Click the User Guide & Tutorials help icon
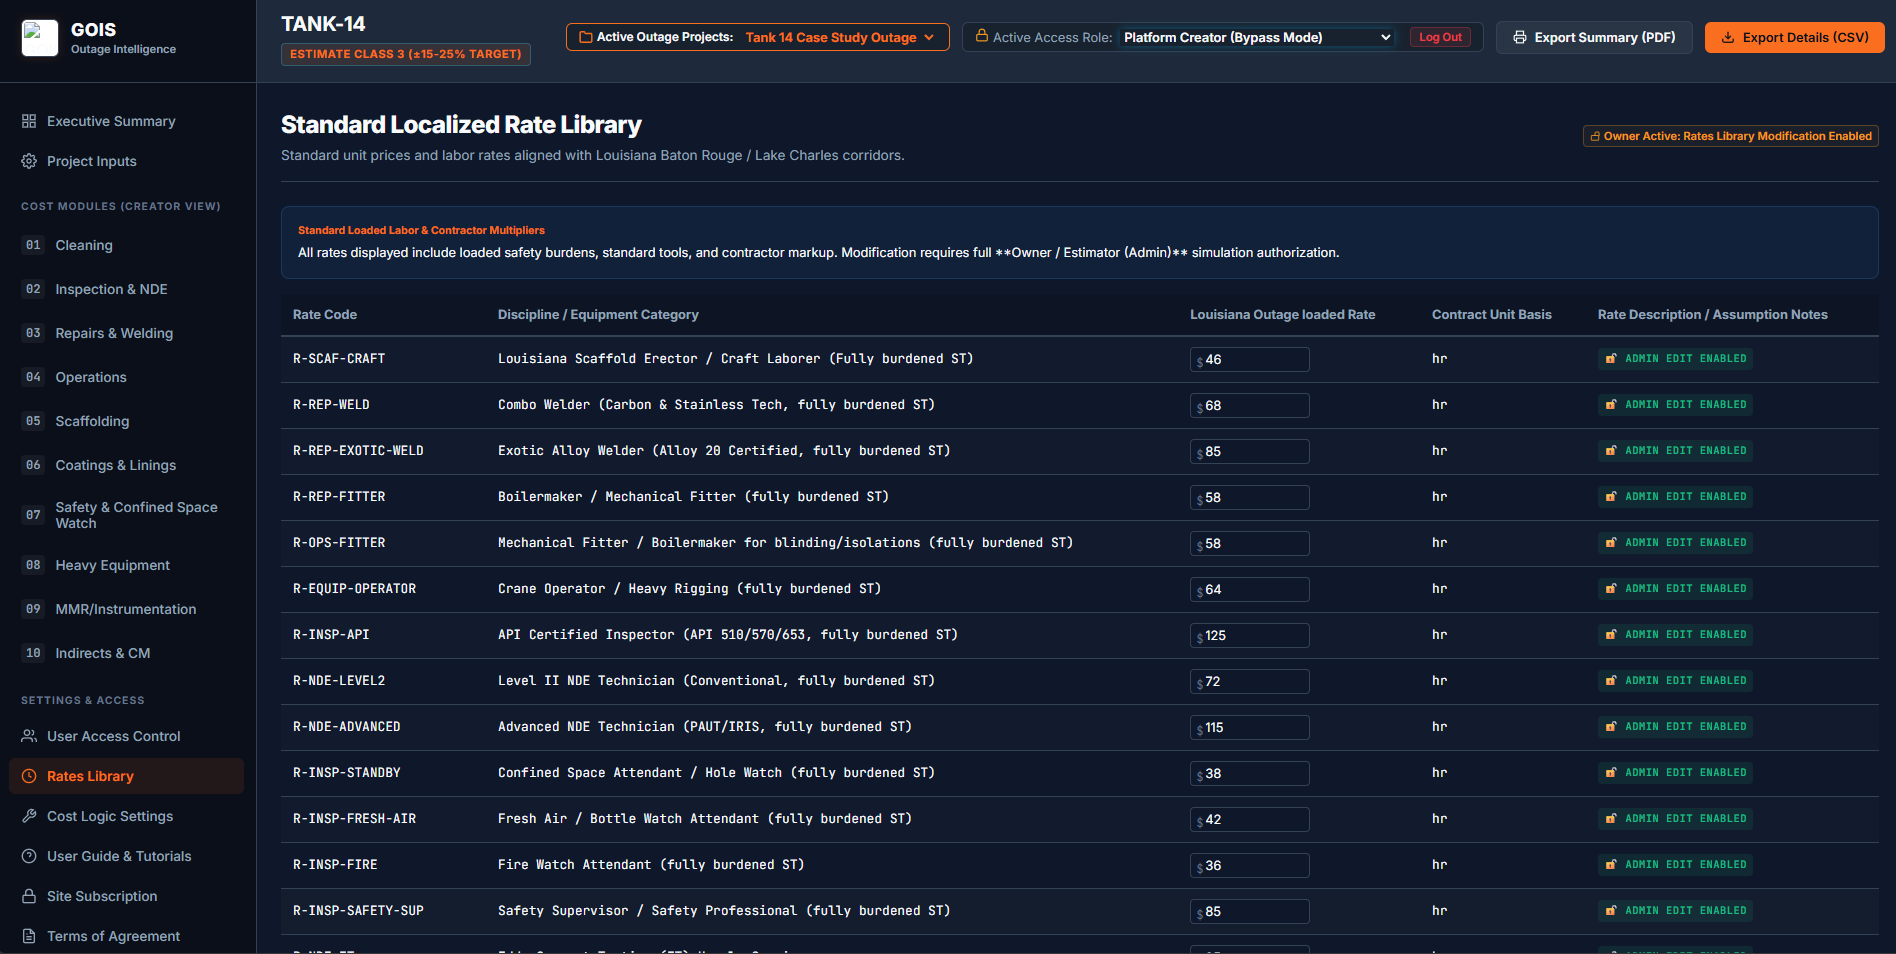1896x954 pixels. click(x=29, y=856)
